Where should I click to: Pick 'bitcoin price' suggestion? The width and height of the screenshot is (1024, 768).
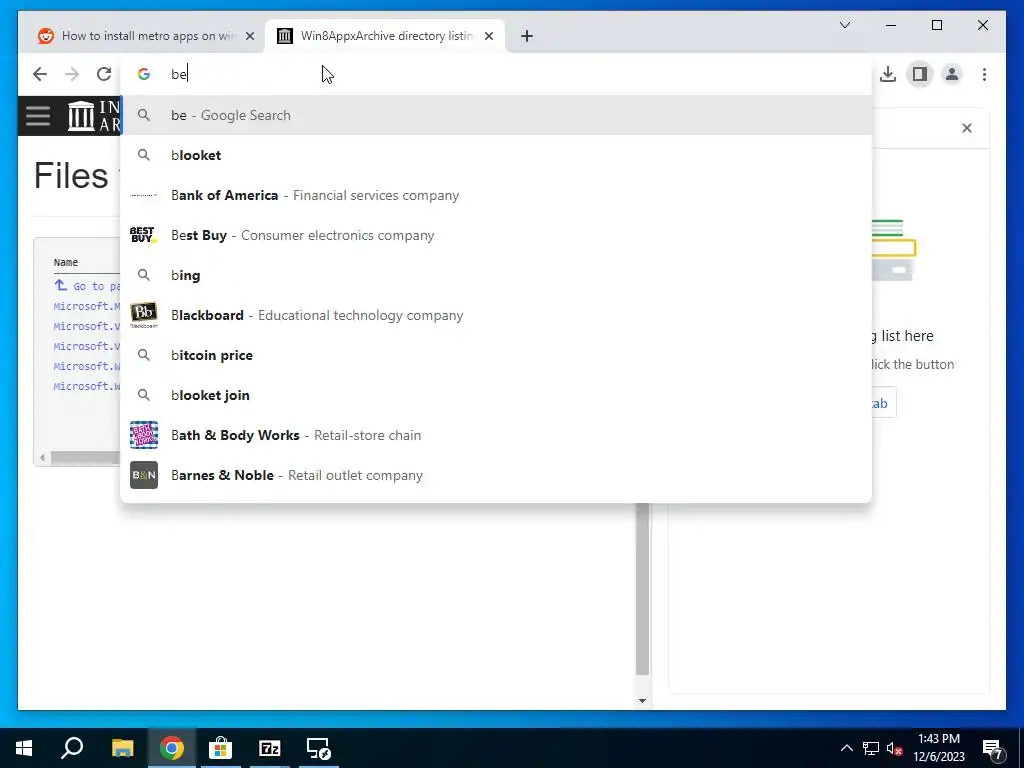(496, 355)
